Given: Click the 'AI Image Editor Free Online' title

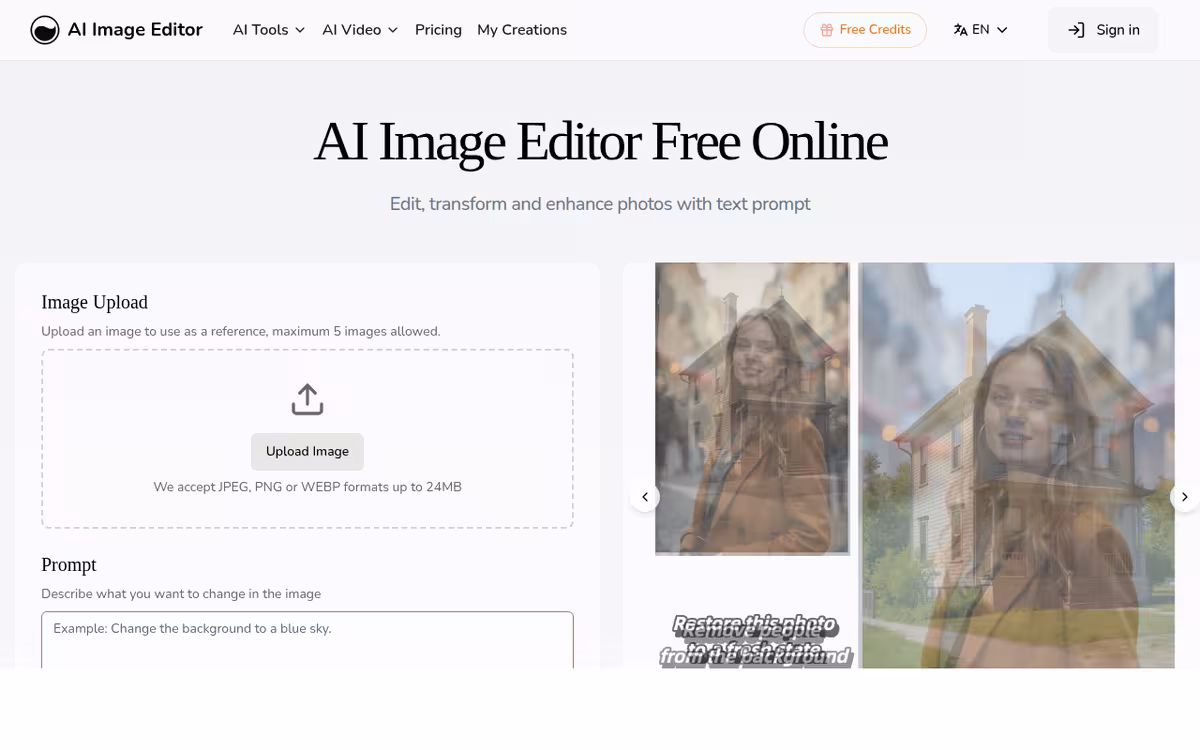Looking at the screenshot, I should point(600,142).
